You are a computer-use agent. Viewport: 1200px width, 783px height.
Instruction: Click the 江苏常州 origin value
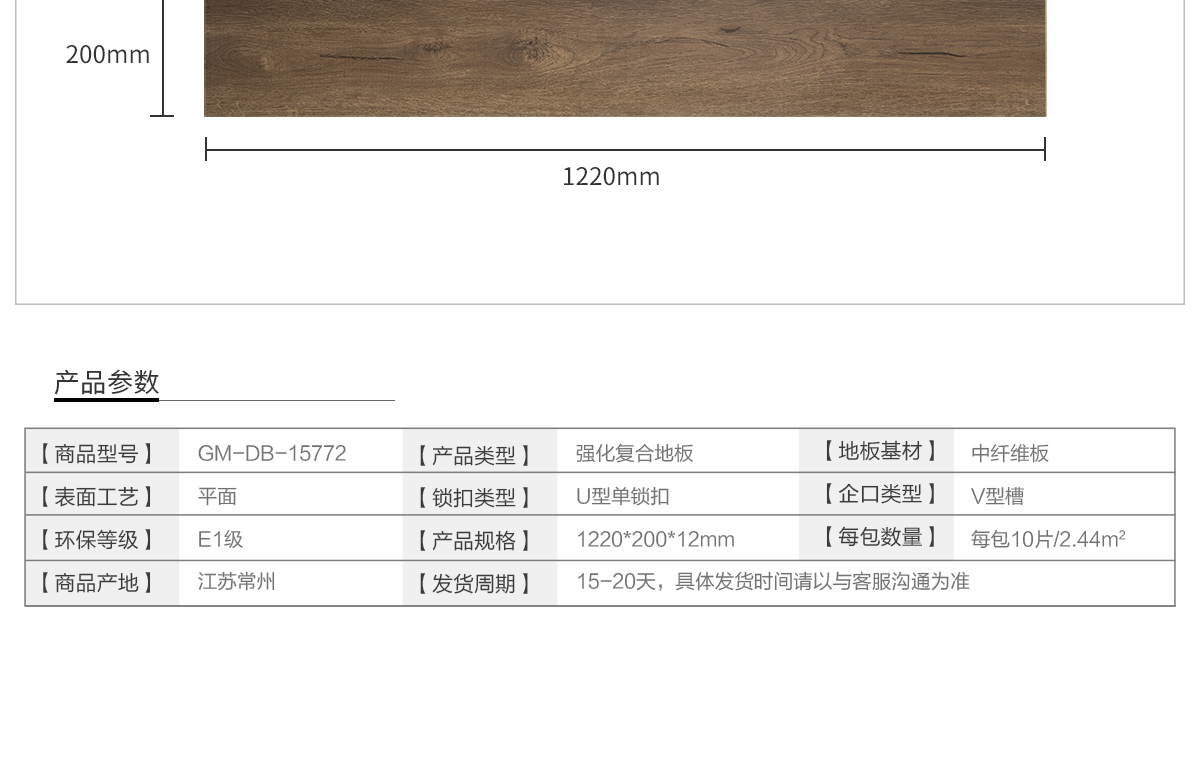pos(236,582)
